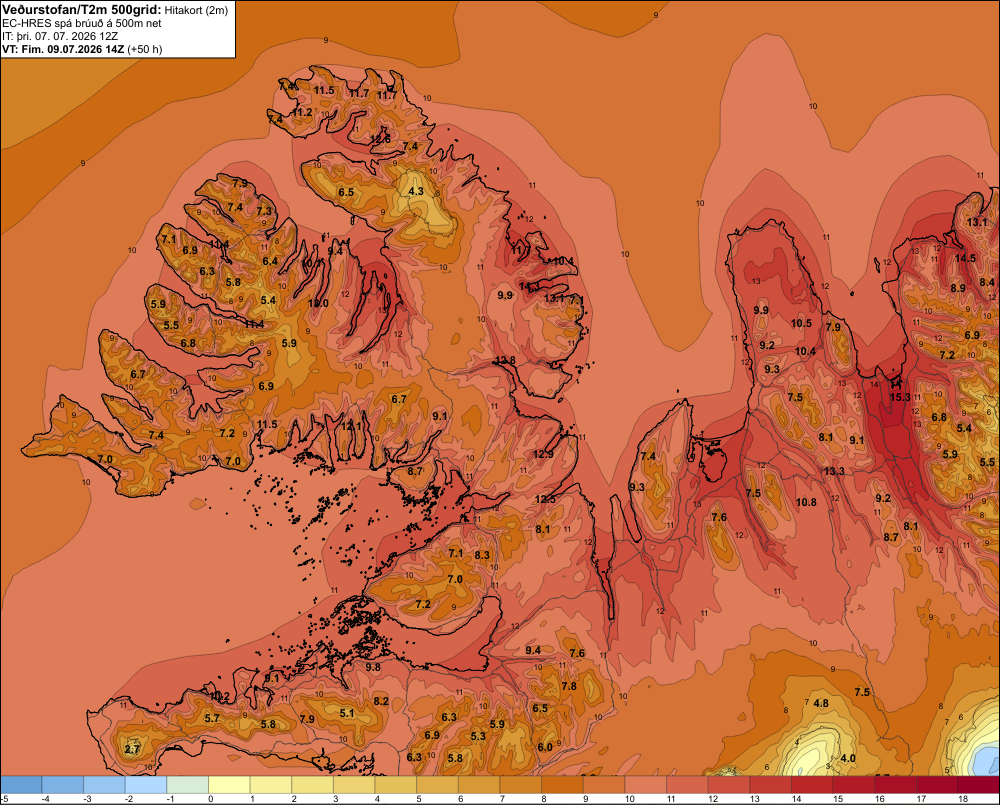Click the red legend swatch between 14 and 15
The image size is (1000, 805).
click(812, 785)
